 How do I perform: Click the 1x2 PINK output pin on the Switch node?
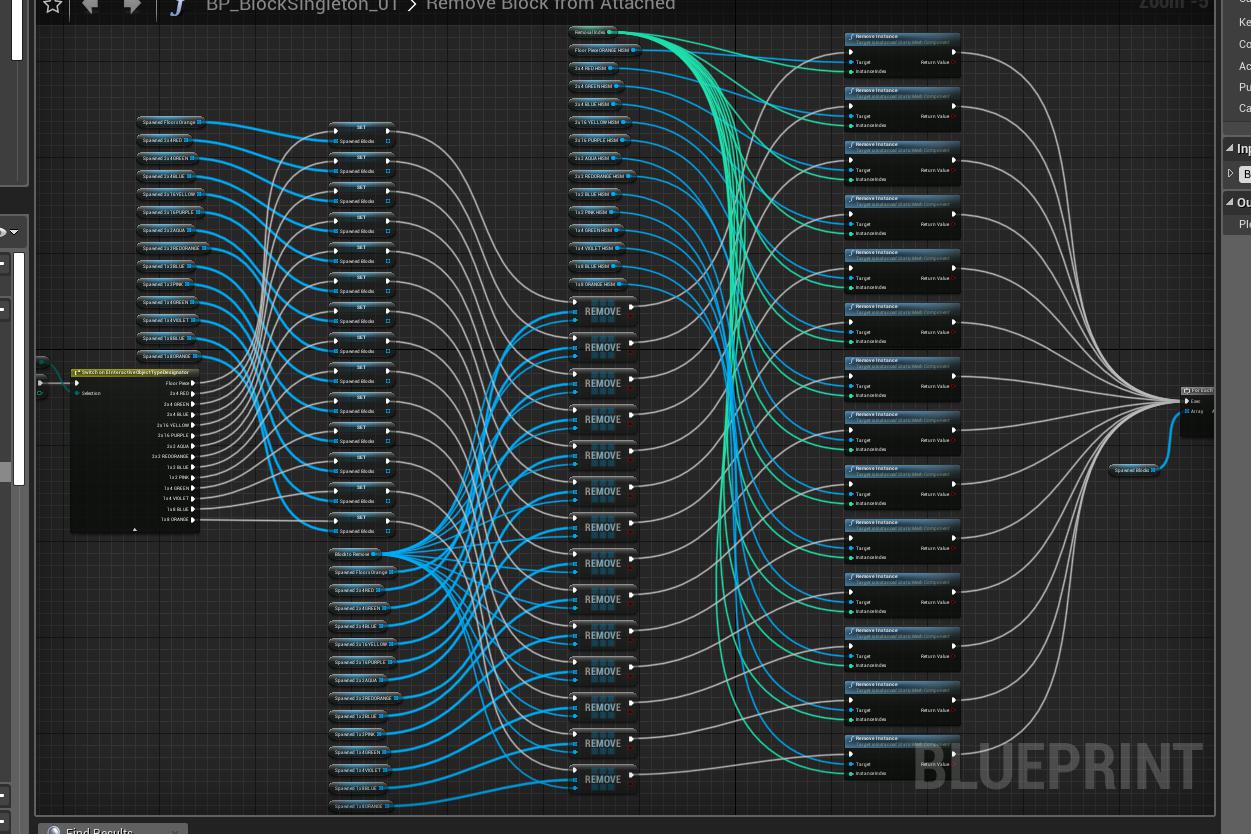(193, 477)
